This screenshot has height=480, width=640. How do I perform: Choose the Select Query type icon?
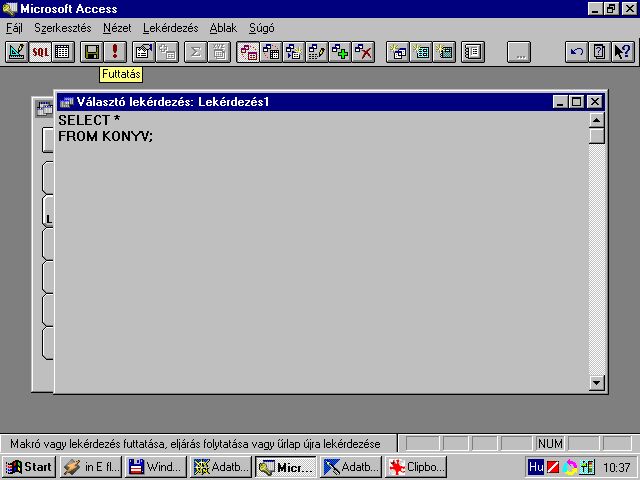248,52
